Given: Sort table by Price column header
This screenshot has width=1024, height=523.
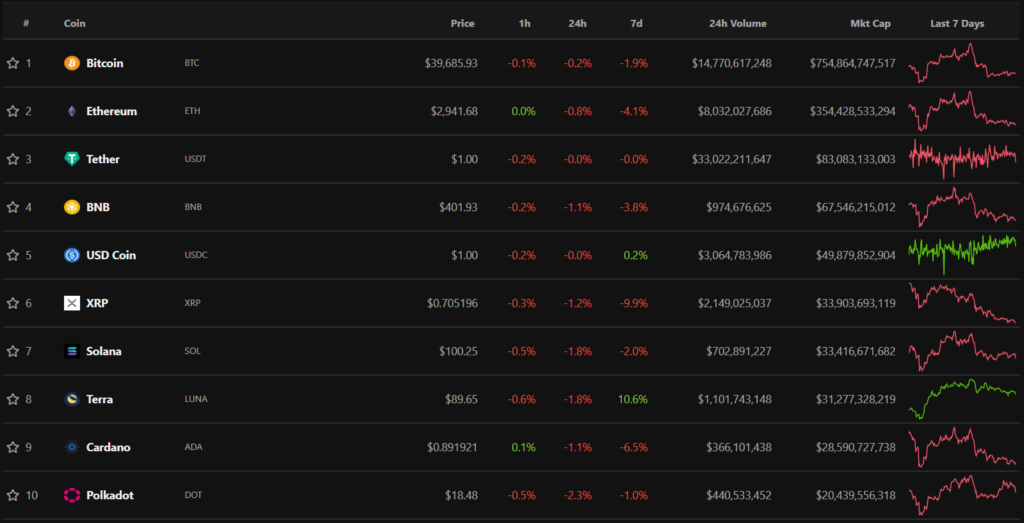Looking at the screenshot, I should point(462,23).
